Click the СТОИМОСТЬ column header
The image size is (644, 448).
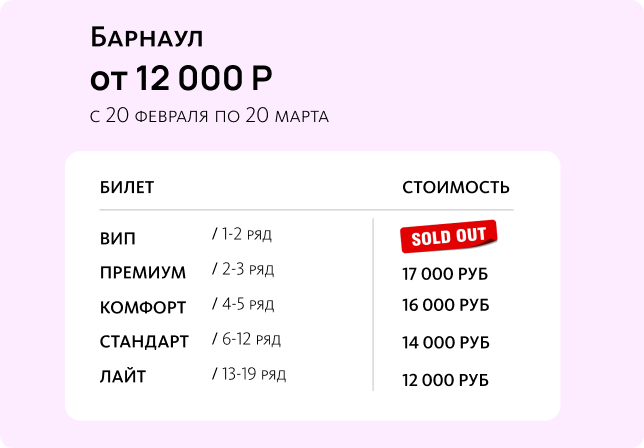tap(455, 187)
